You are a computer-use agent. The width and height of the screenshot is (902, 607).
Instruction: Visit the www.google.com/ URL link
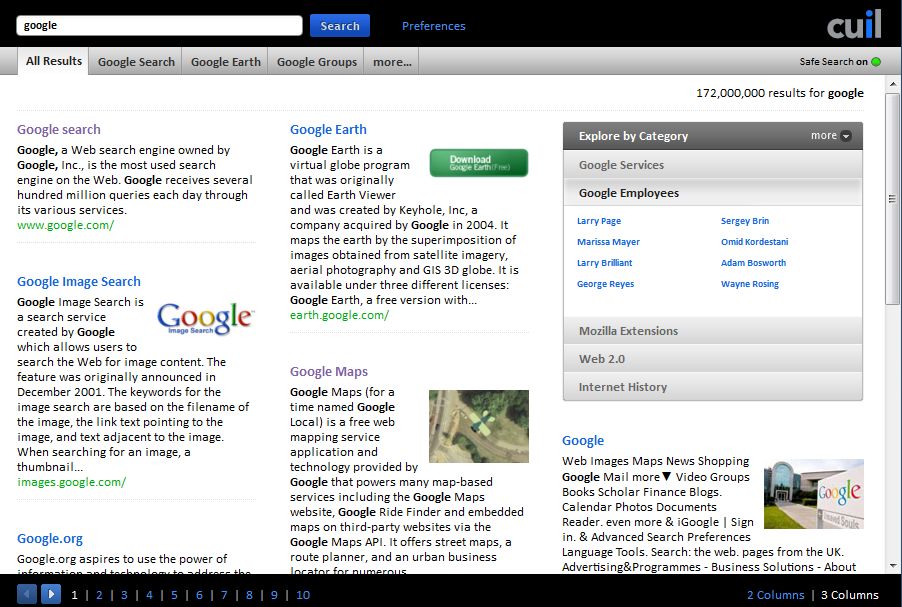click(x=66, y=225)
